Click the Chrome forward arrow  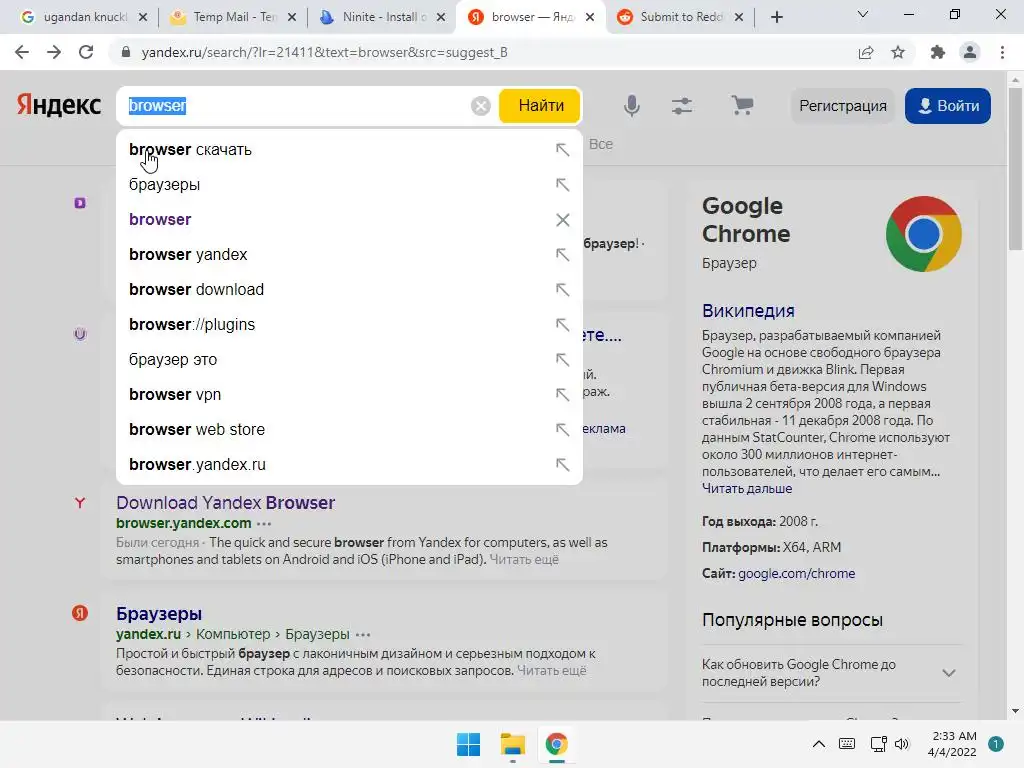click(54, 52)
